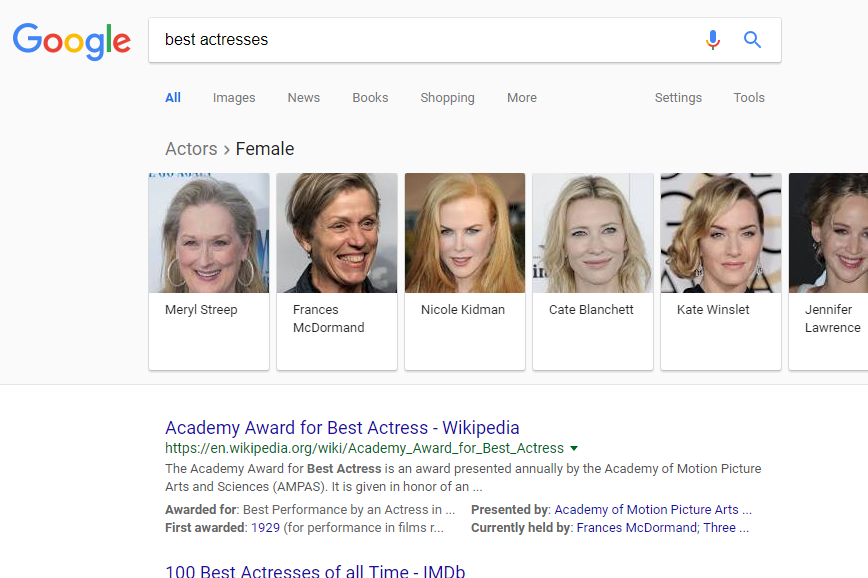Open search Tools options

click(749, 97)
